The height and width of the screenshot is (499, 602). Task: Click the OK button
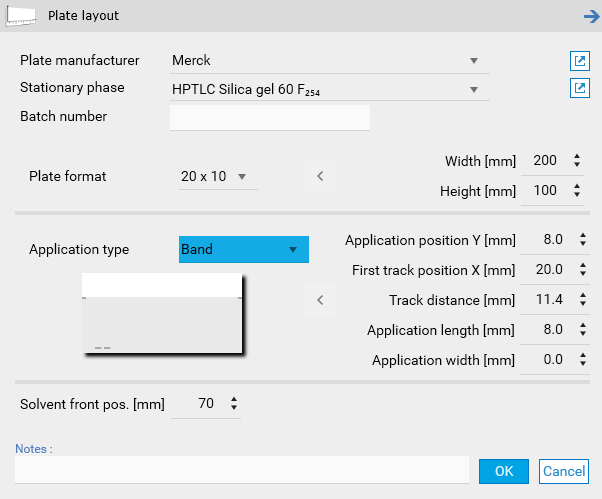click(503, 471)
